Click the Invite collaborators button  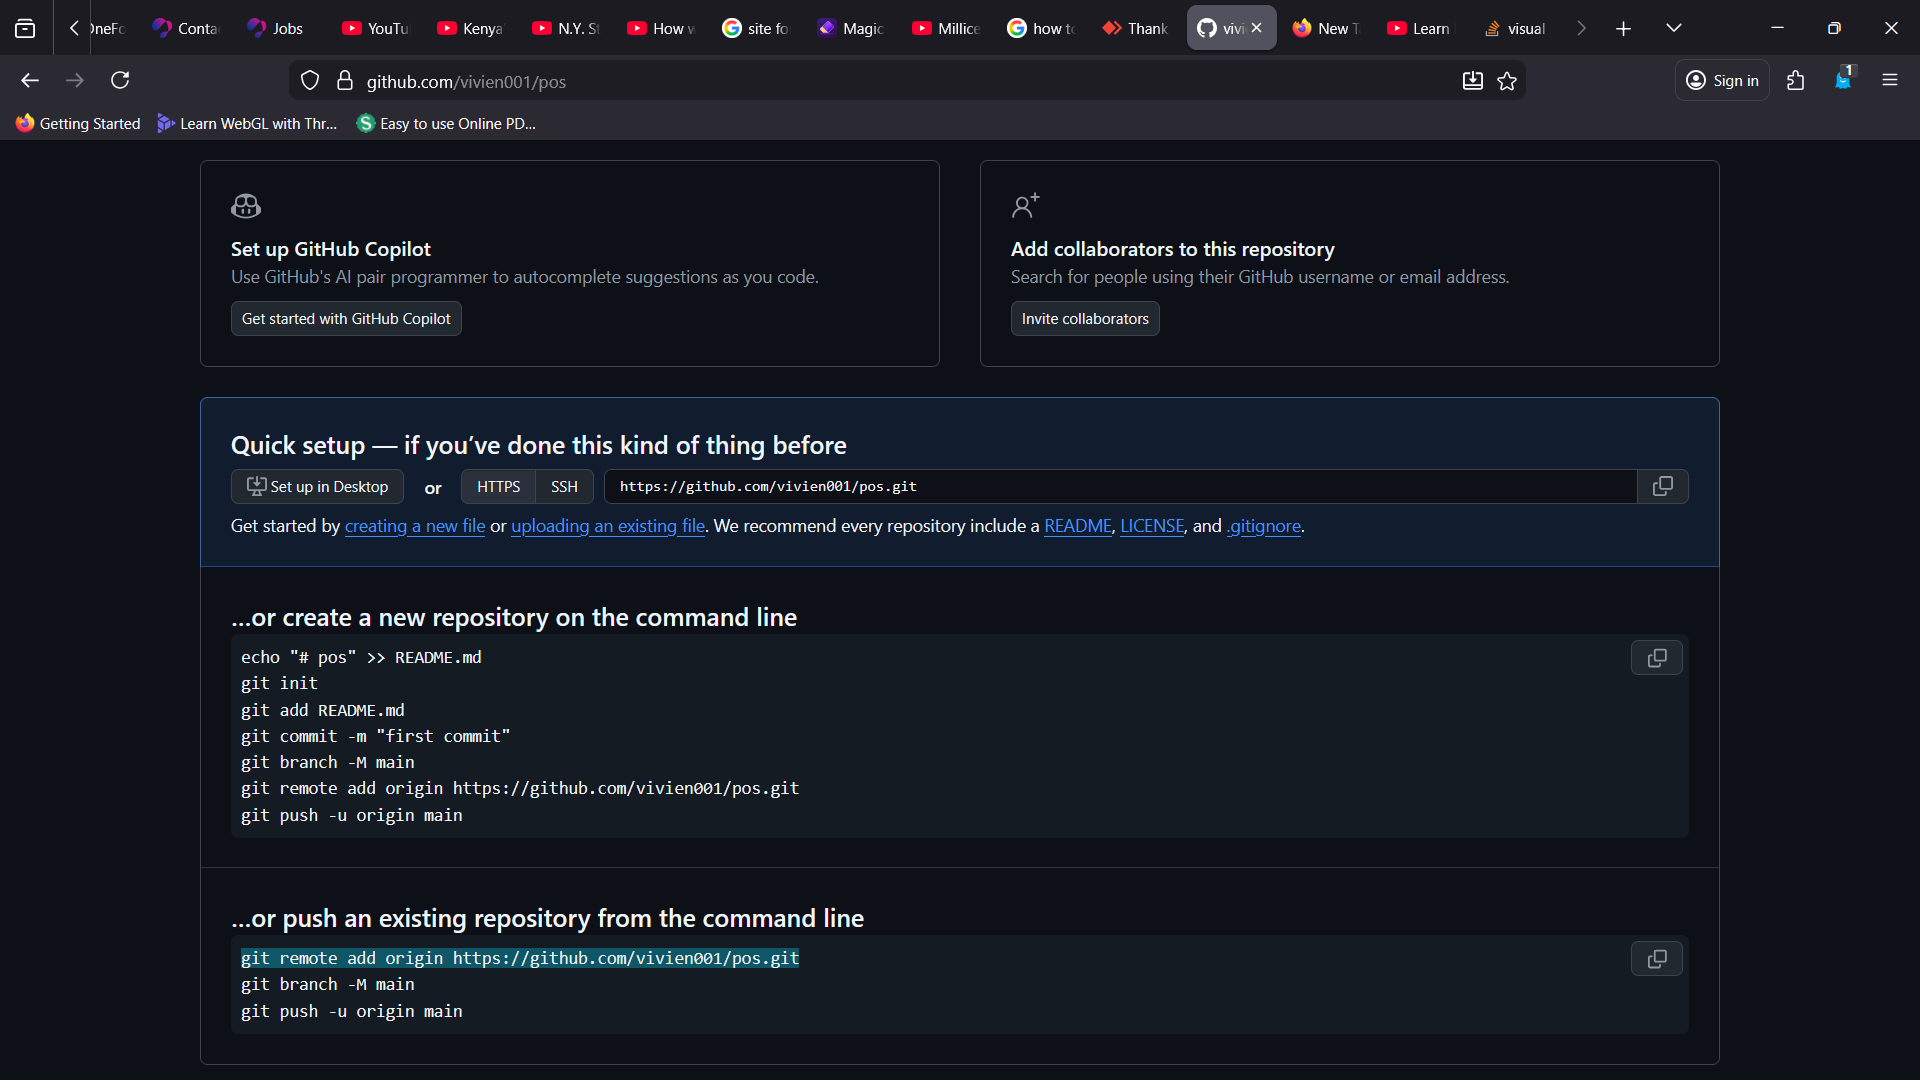[1084, 319]
